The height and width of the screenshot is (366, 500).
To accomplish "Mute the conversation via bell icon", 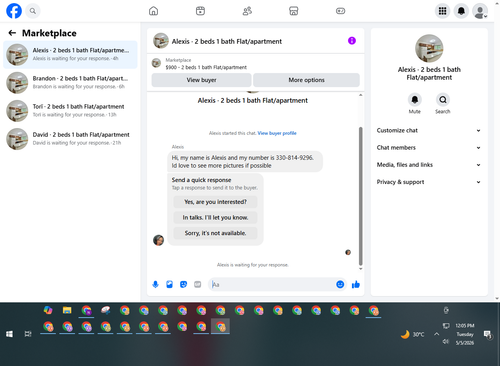I will (x=415, y=99).
